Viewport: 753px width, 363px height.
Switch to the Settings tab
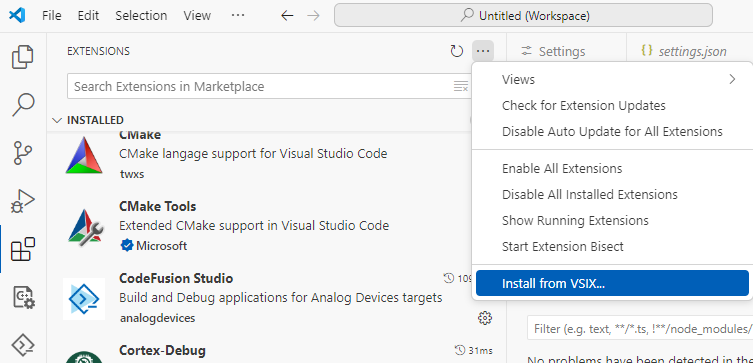554,51
